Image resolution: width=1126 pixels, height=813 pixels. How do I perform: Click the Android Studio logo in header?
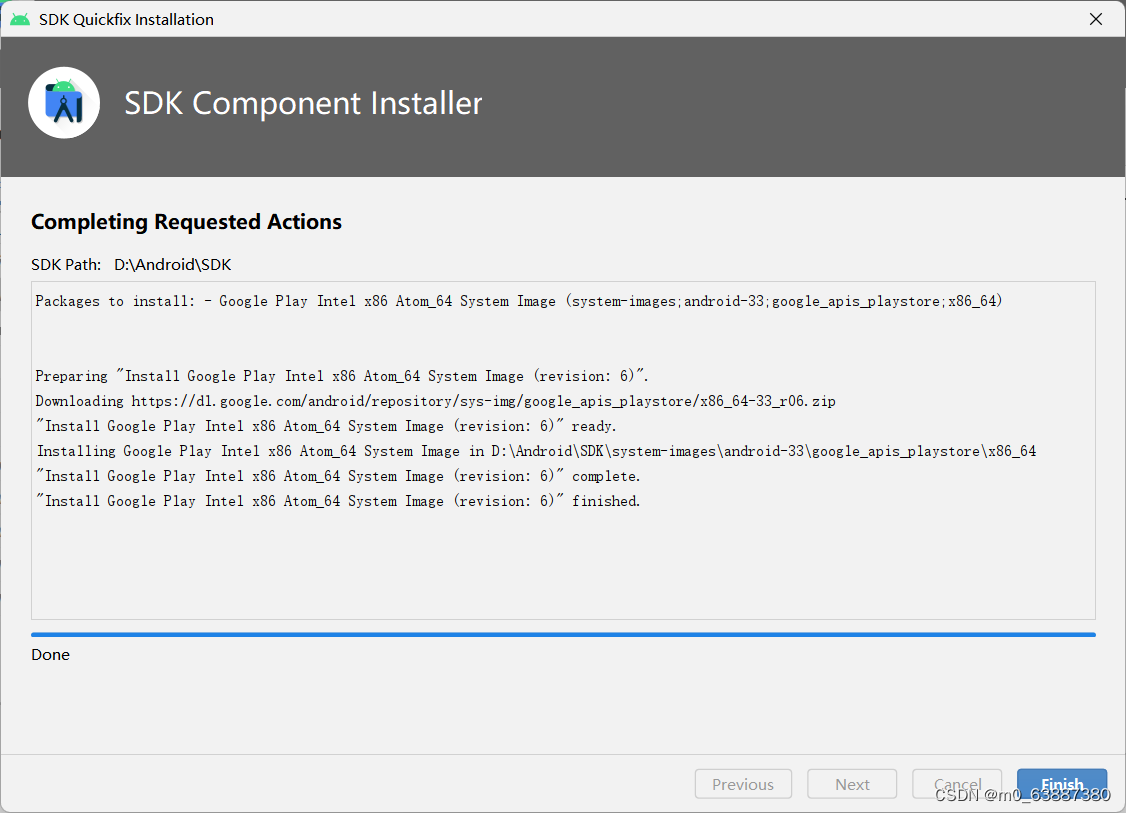click(64, 103)
